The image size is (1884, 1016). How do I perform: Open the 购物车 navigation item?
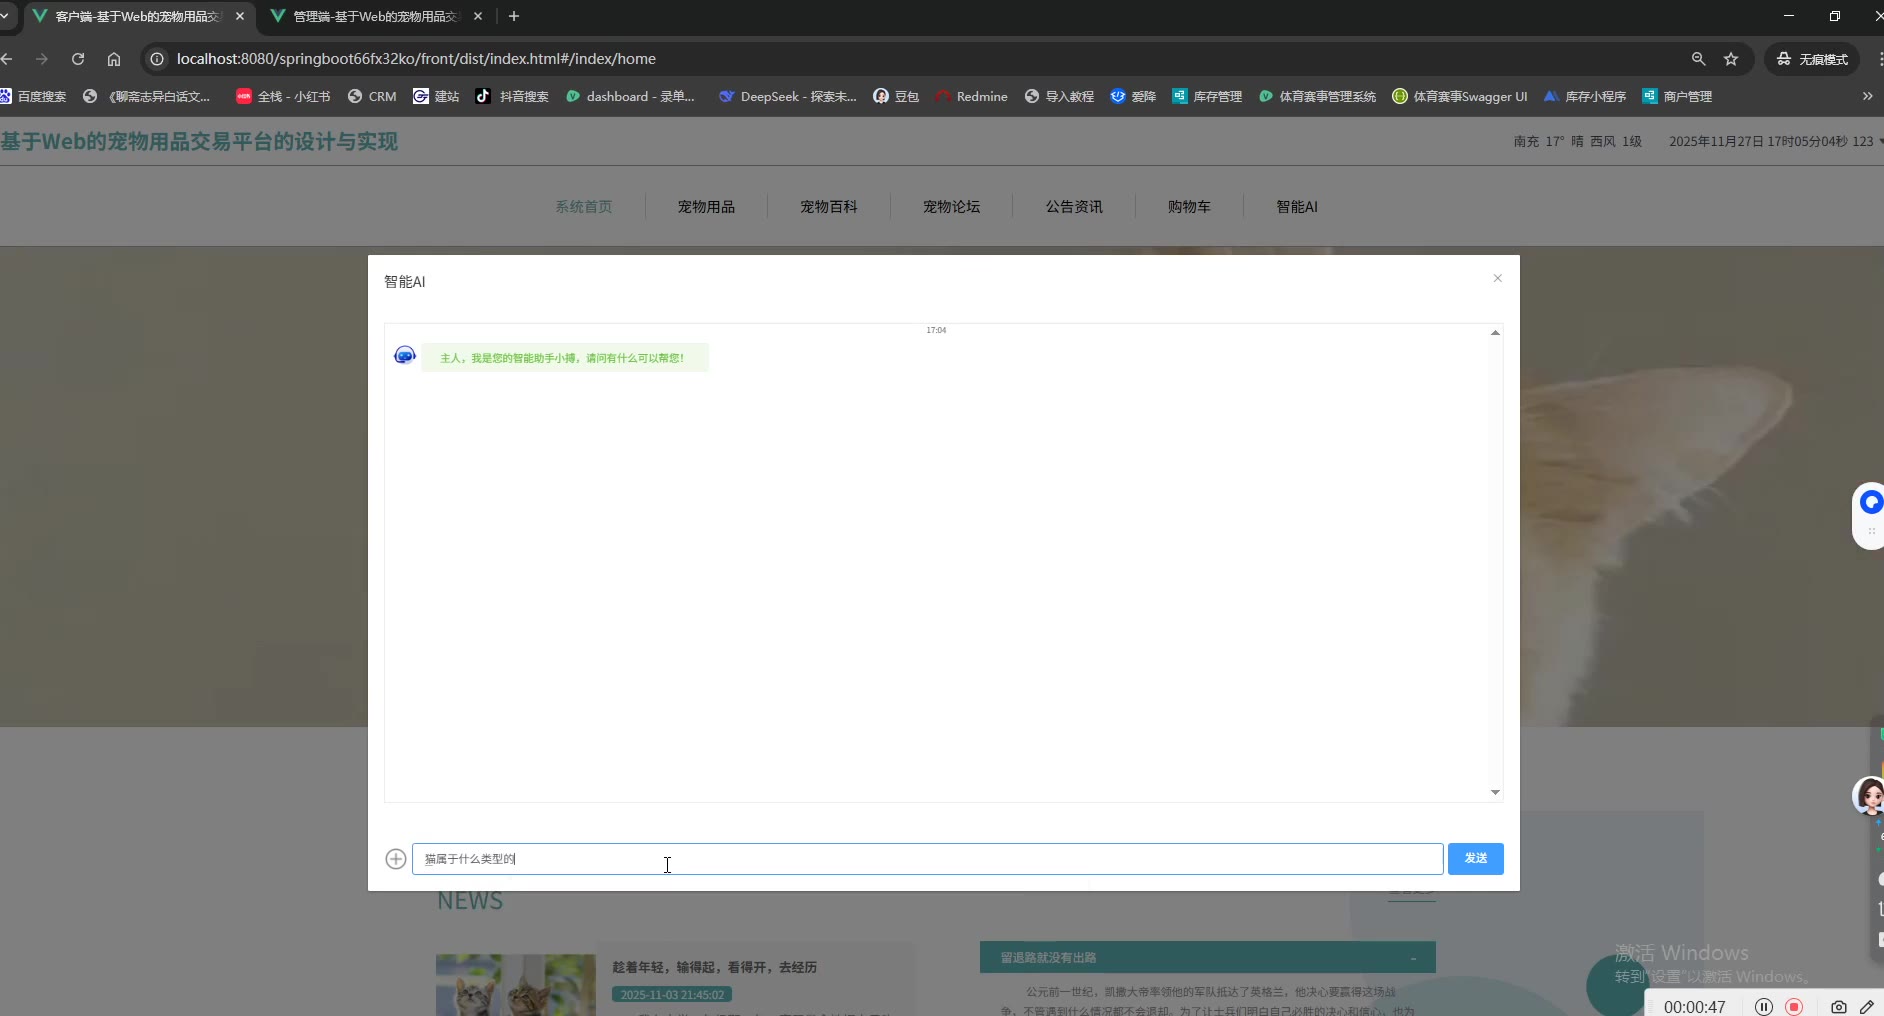click(1189, 207)
